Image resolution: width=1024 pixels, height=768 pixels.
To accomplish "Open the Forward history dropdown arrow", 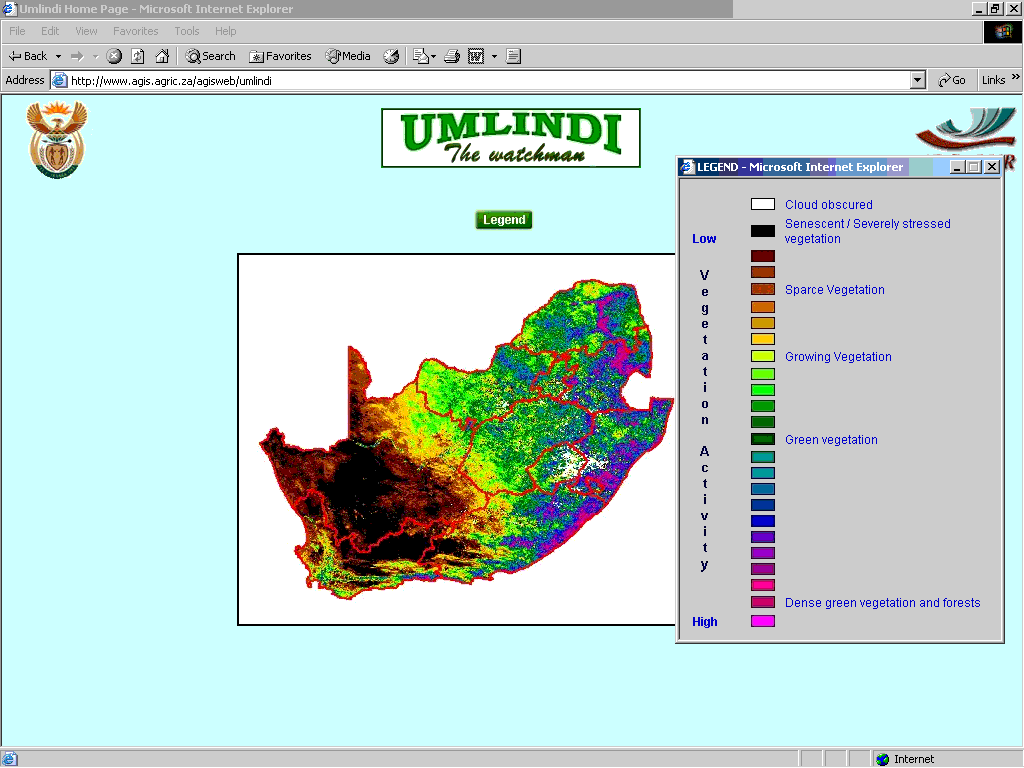I will (x=95, y=56).
